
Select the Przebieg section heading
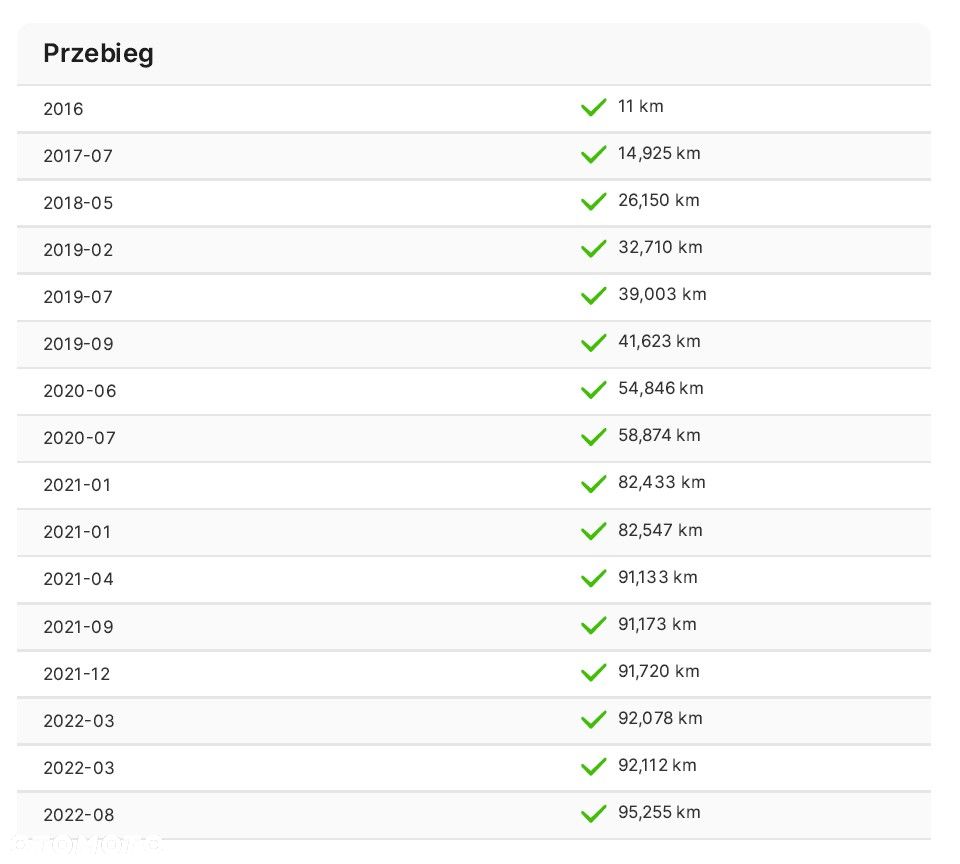coord(99,54)
